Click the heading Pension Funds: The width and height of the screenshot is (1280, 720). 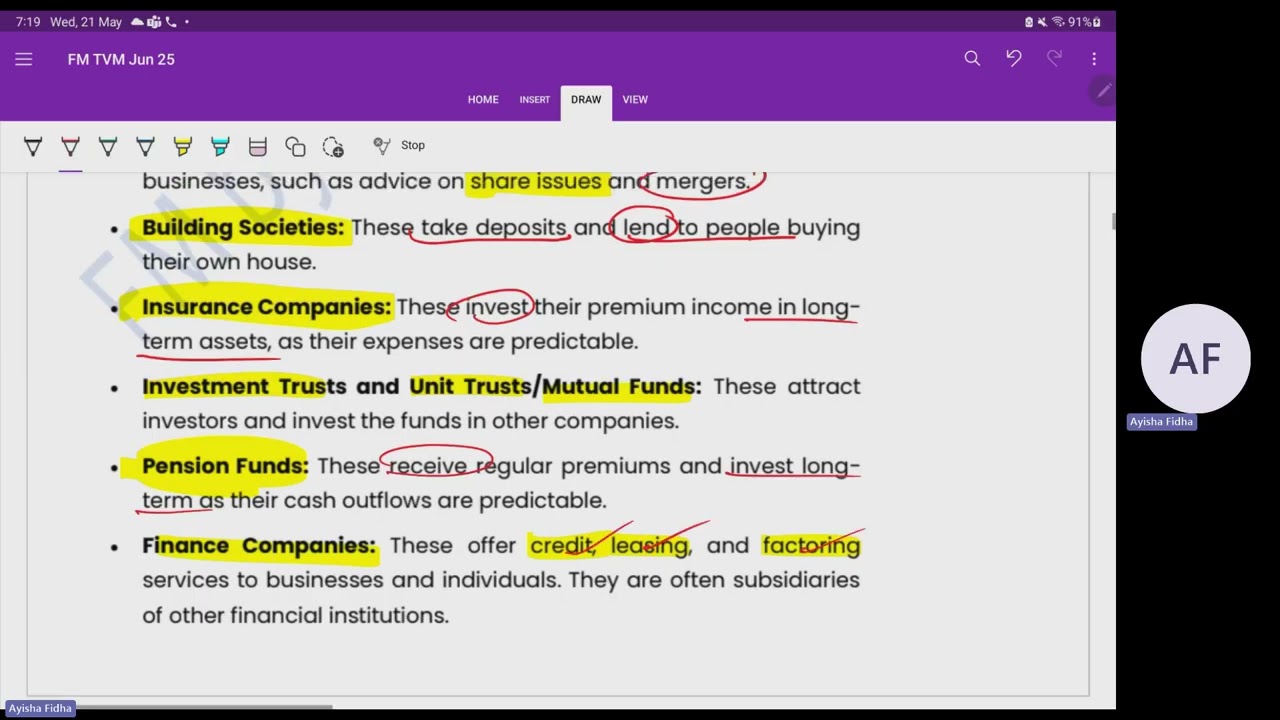[225, 466]
